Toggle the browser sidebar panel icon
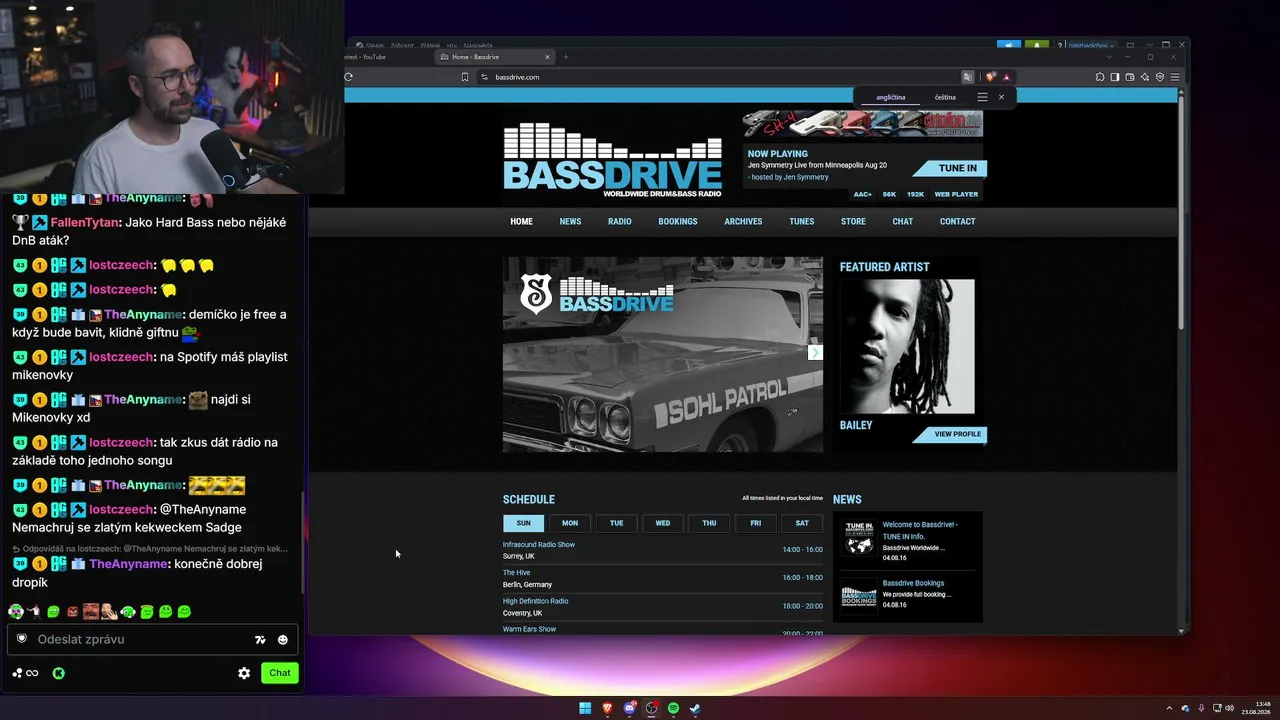The image size is (1280, 720). point(1115,77)
